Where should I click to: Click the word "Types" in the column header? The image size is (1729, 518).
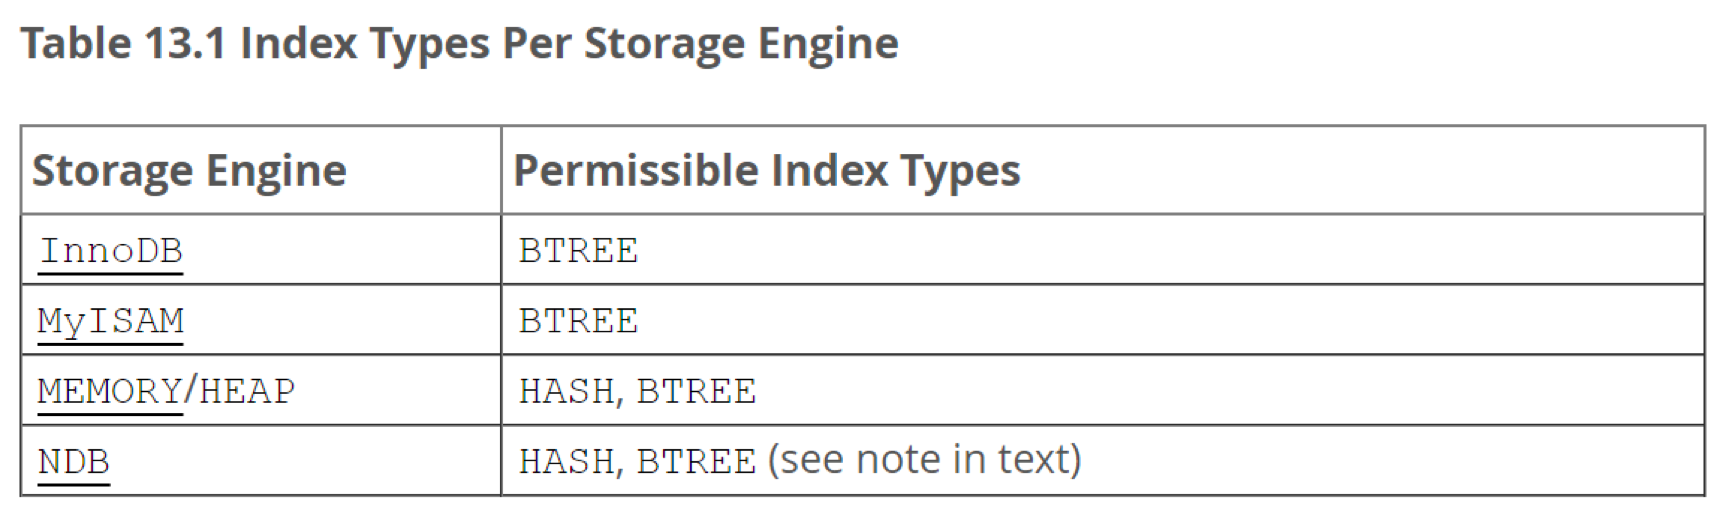click(960, 171)
